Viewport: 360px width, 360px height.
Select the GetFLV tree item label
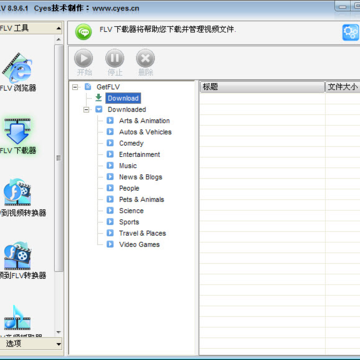pyautogui.click(x=108, y=87)
